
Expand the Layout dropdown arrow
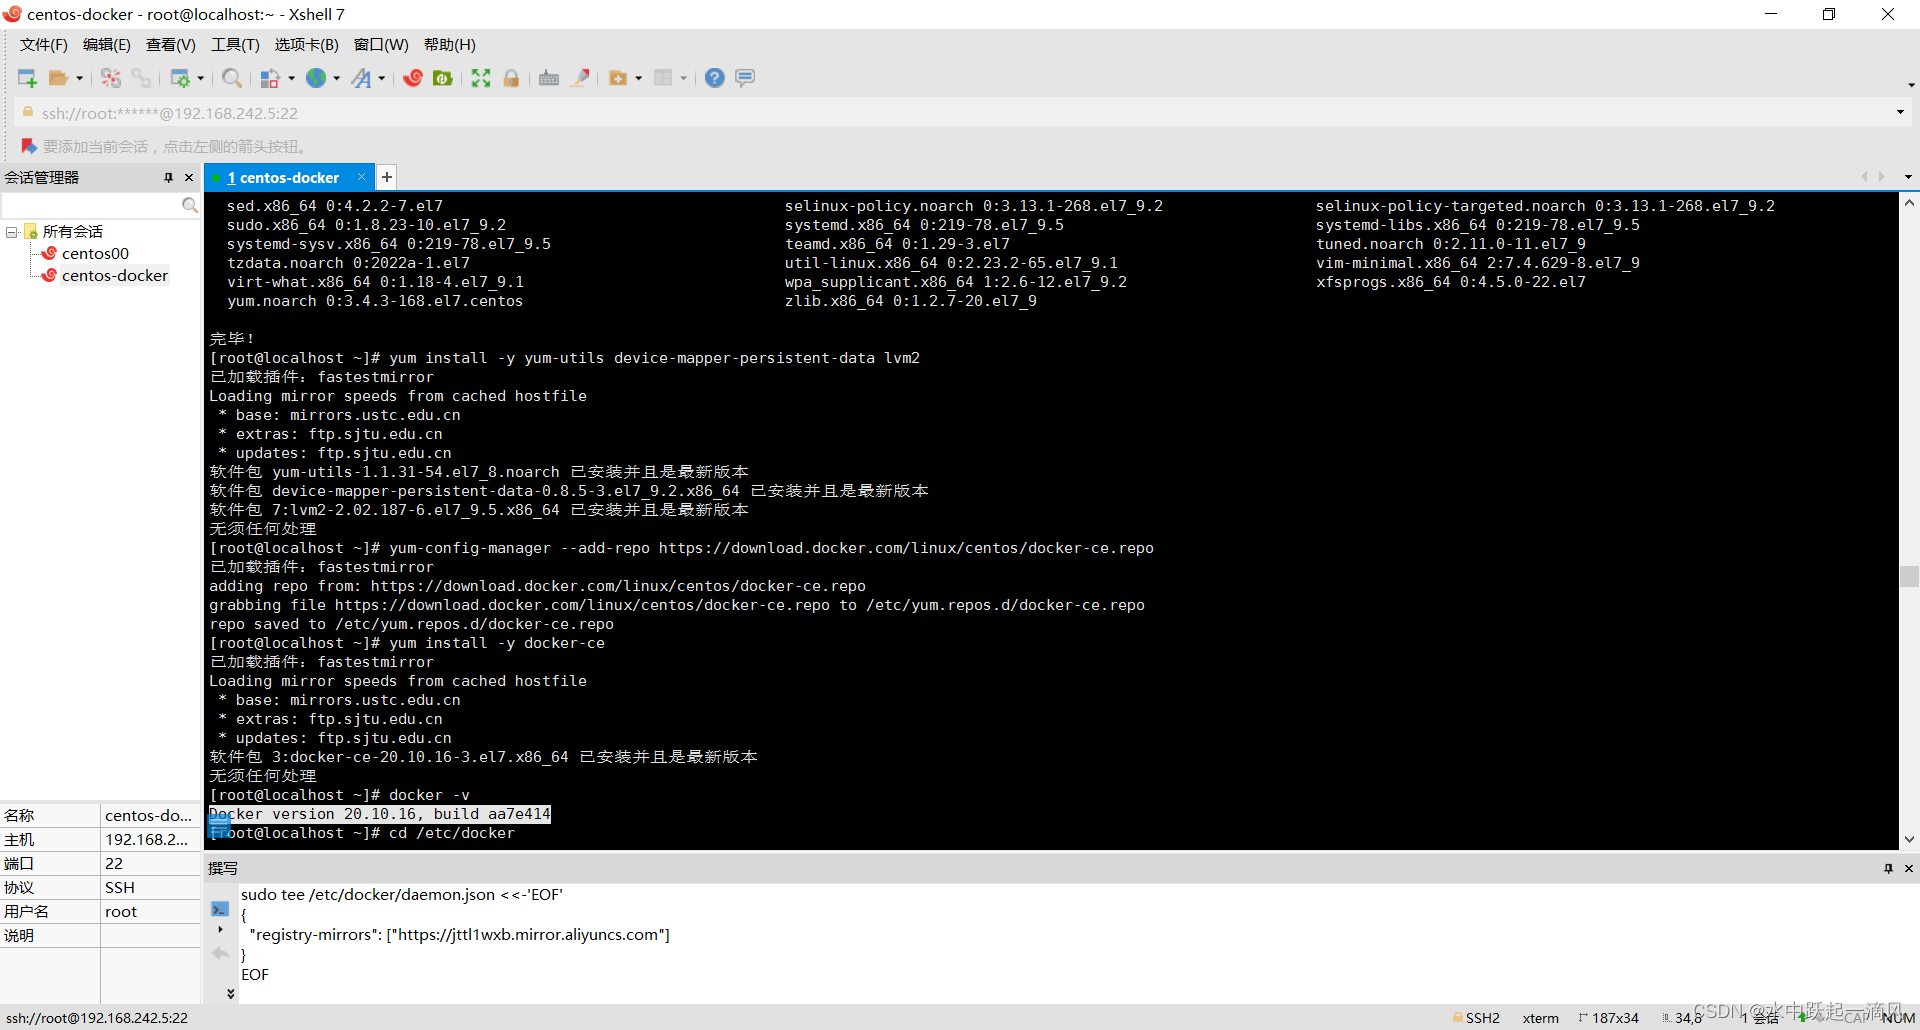coord(684,78)
